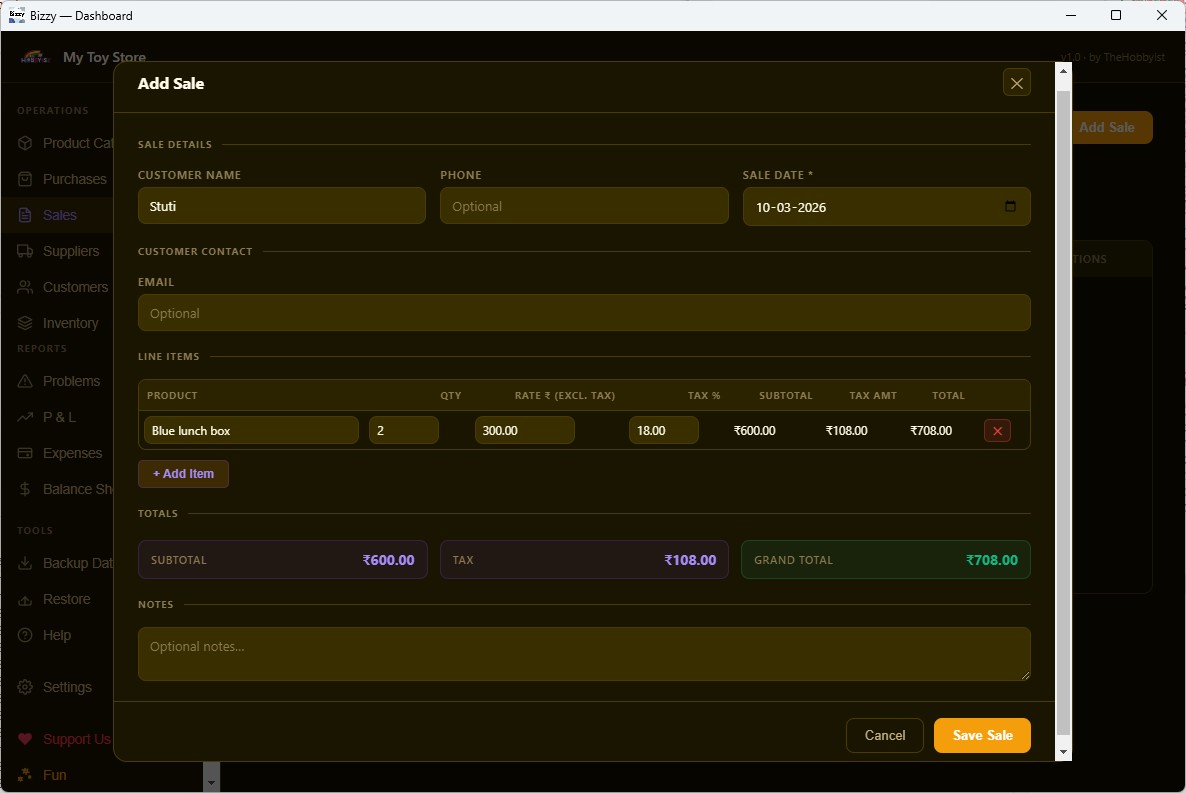Screen dimensions: 1186x793
Task: Remove the Blue lunch box line item
Action: pyautogui.click(x=997, y=430)
